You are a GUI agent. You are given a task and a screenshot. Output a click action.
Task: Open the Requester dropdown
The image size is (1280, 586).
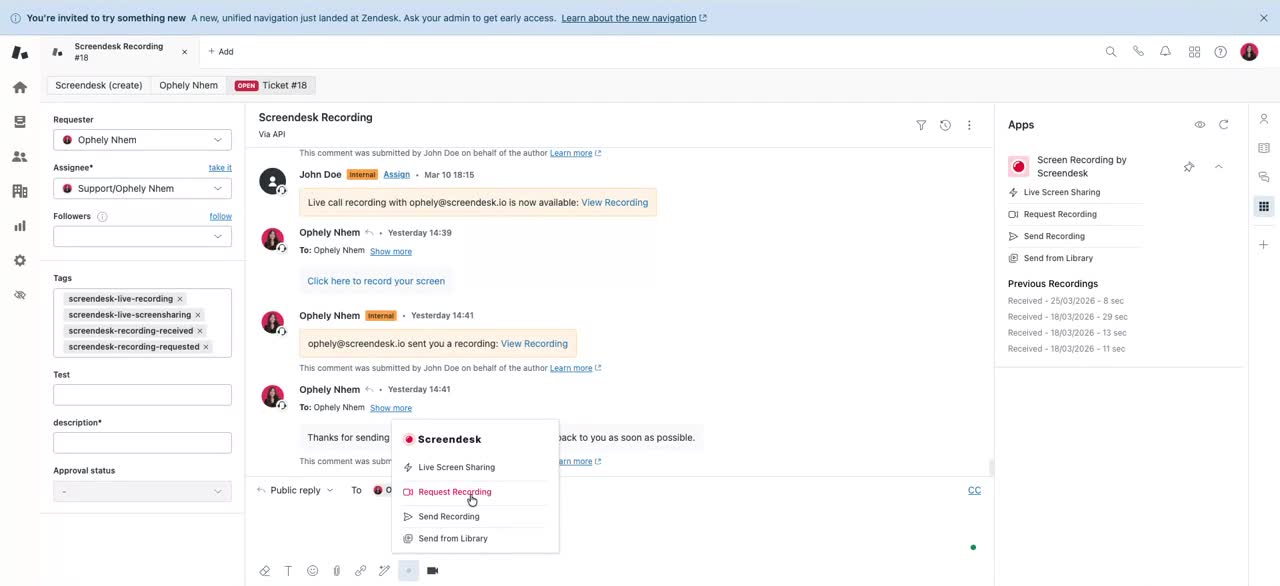click(142, 140)
